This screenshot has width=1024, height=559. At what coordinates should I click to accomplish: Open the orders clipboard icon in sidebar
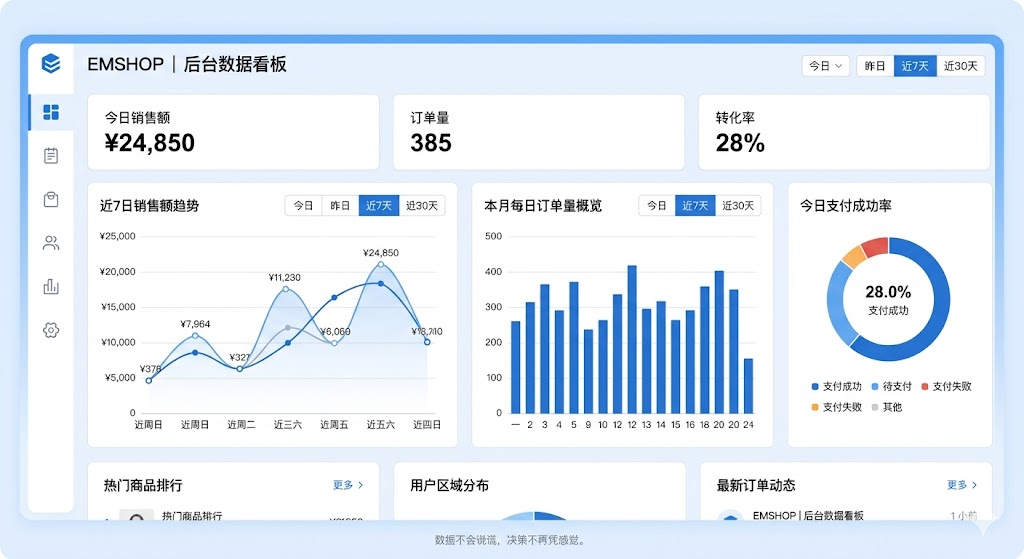click(51, 155)
